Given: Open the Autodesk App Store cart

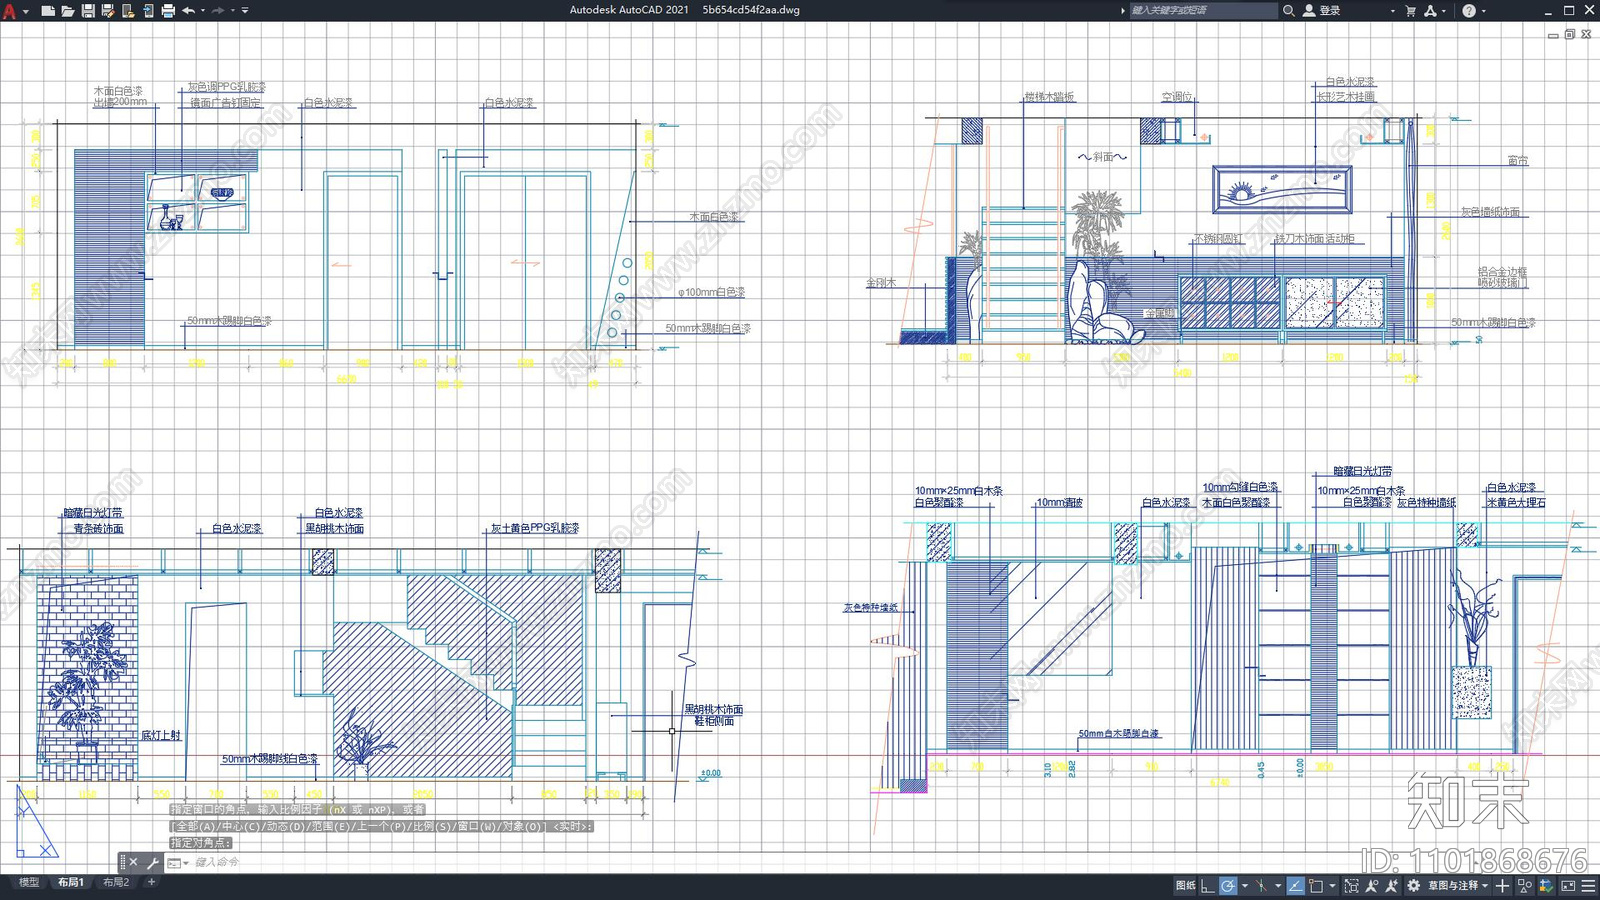Looking at the screenshot, I should [x=1410, y=10].
